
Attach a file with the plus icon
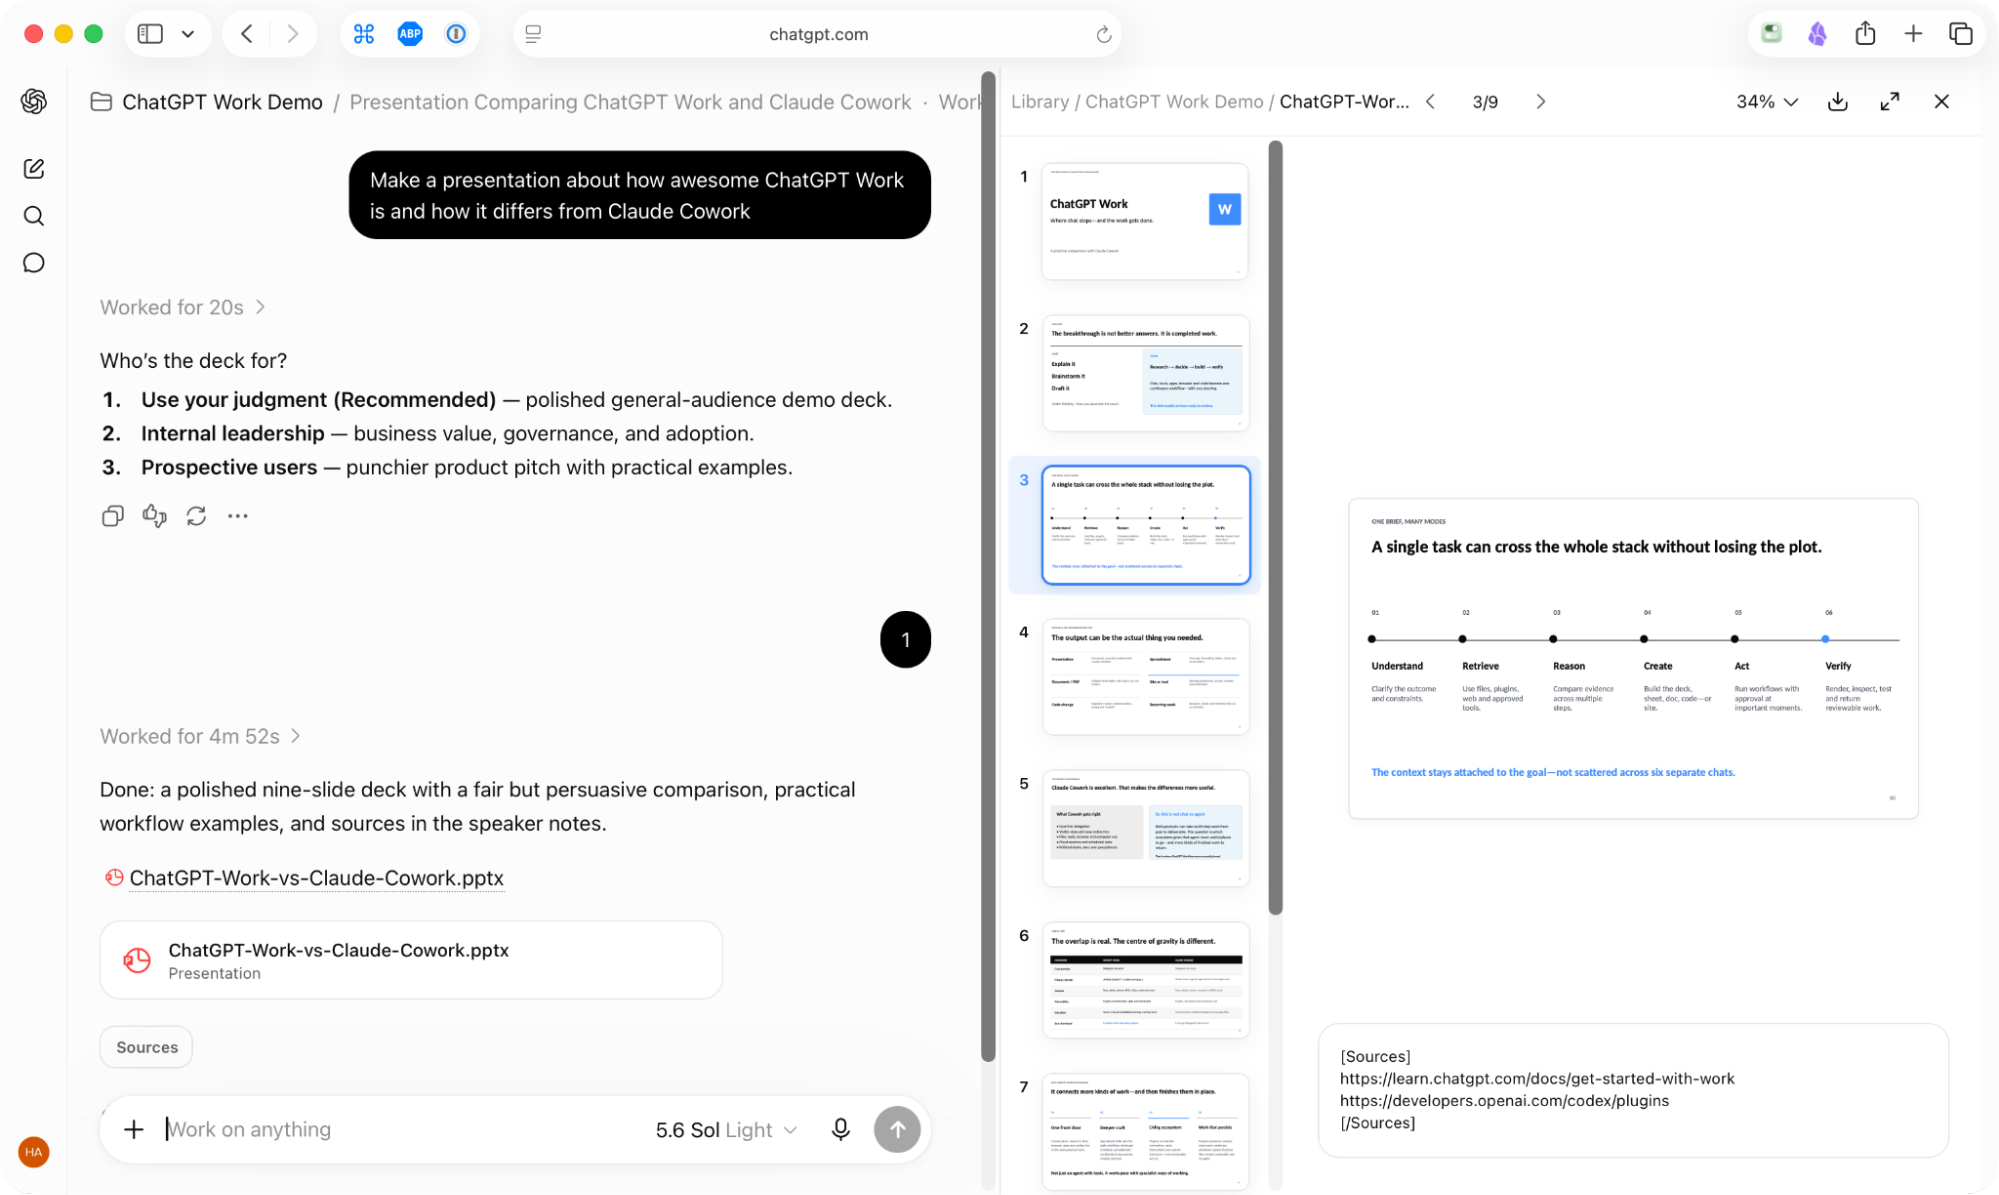point(133,1129)
